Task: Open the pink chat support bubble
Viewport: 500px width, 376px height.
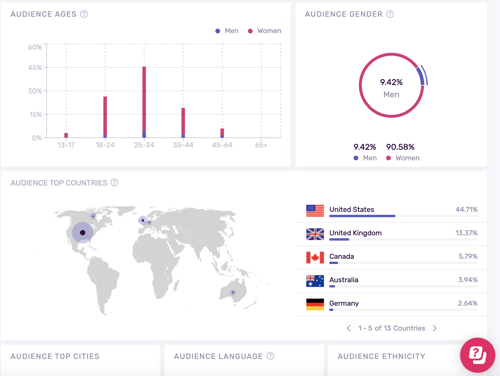Action: tap(477, 355)
